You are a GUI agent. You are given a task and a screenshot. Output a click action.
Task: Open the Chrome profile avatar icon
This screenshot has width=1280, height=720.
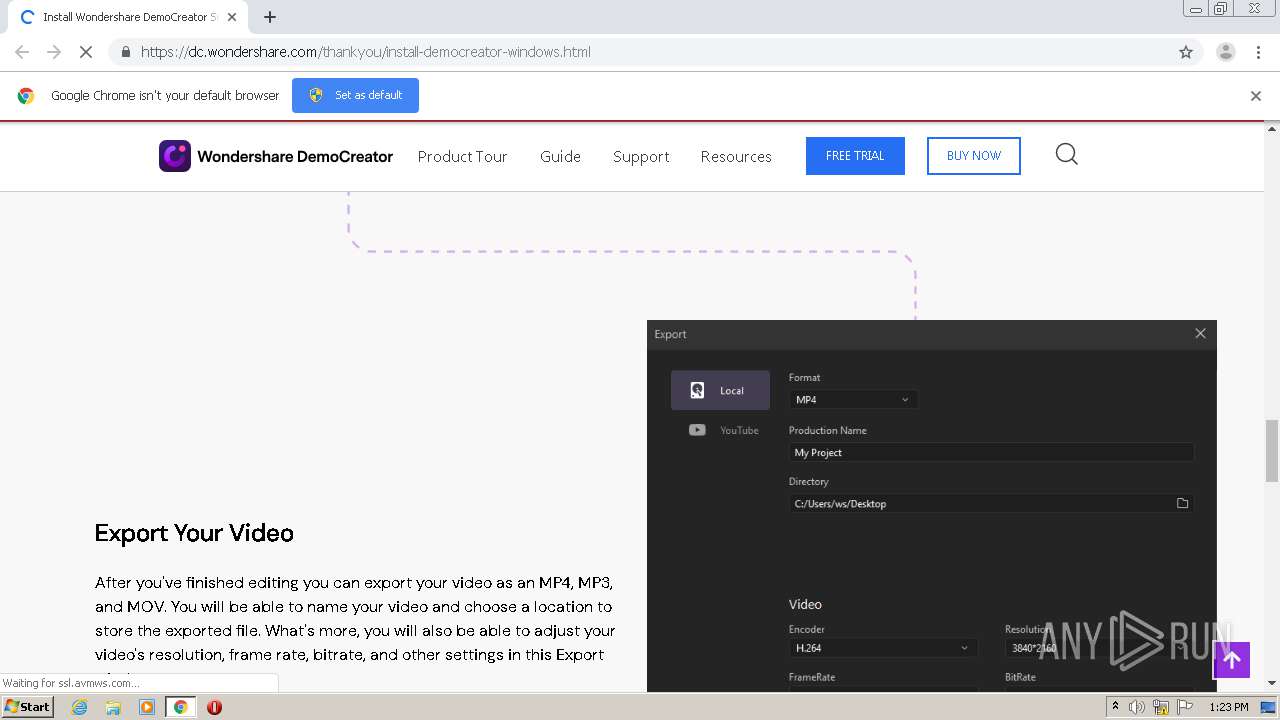1226,52
